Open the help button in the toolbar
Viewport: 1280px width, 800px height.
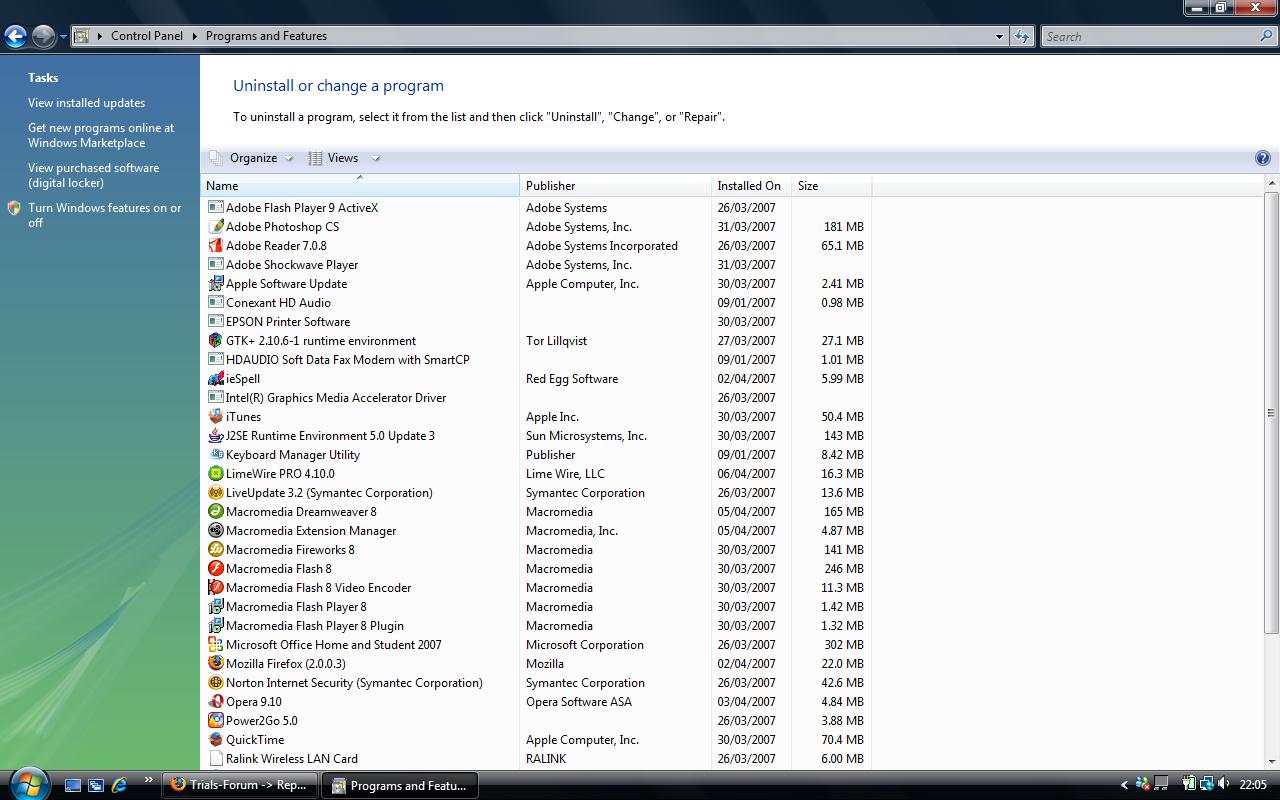pos(1262,158)
